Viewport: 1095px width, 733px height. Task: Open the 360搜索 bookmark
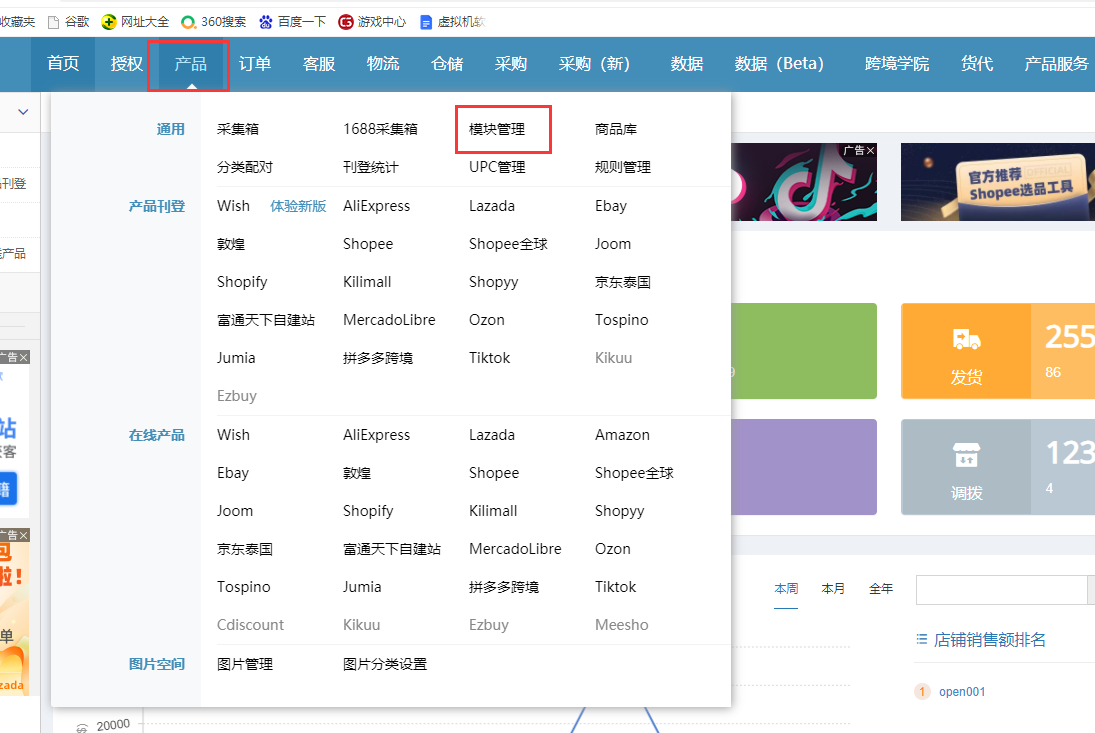[214, 22]
